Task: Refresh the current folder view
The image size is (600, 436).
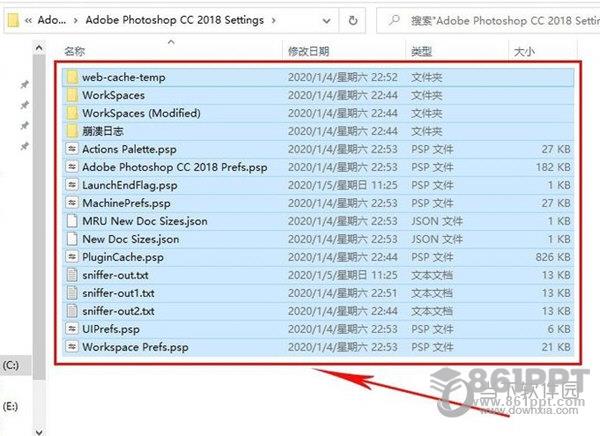Action: point(353,20)
